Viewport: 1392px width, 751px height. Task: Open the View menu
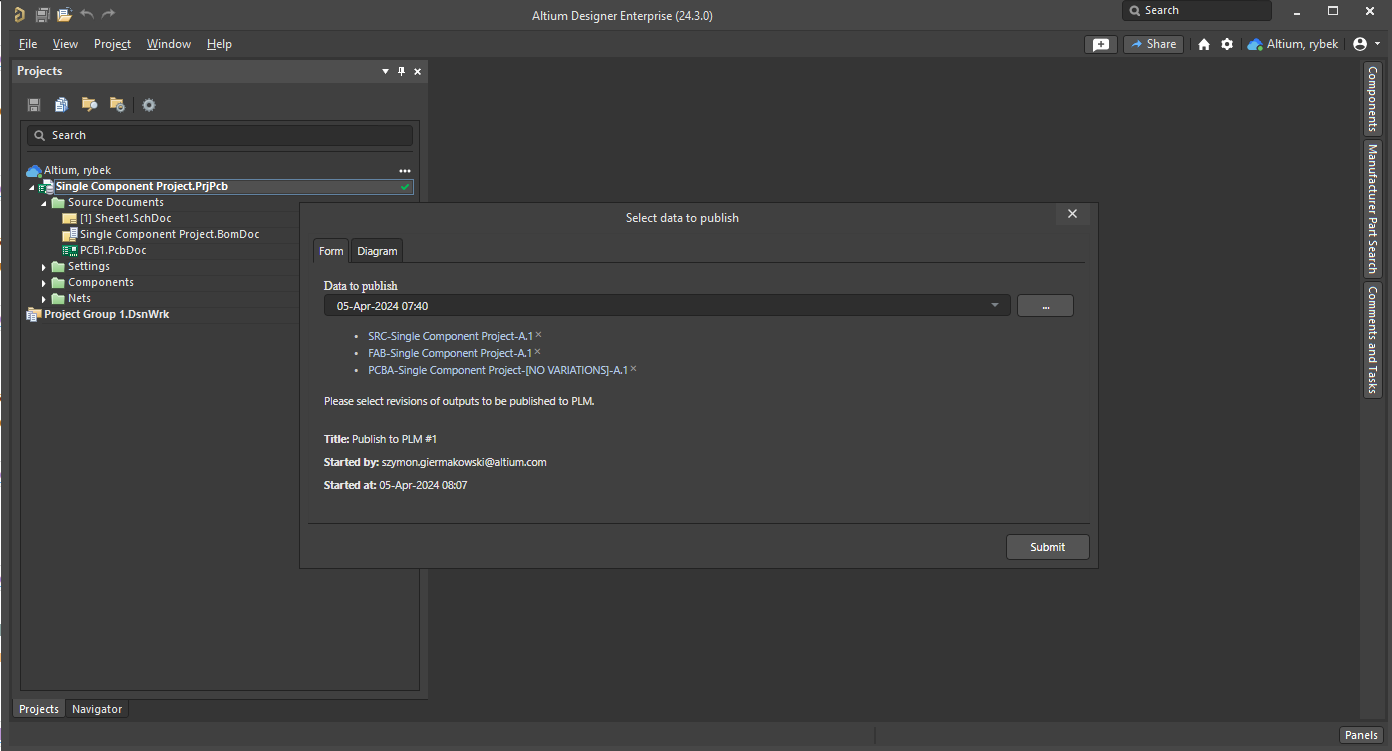click(x=65, y=44)
